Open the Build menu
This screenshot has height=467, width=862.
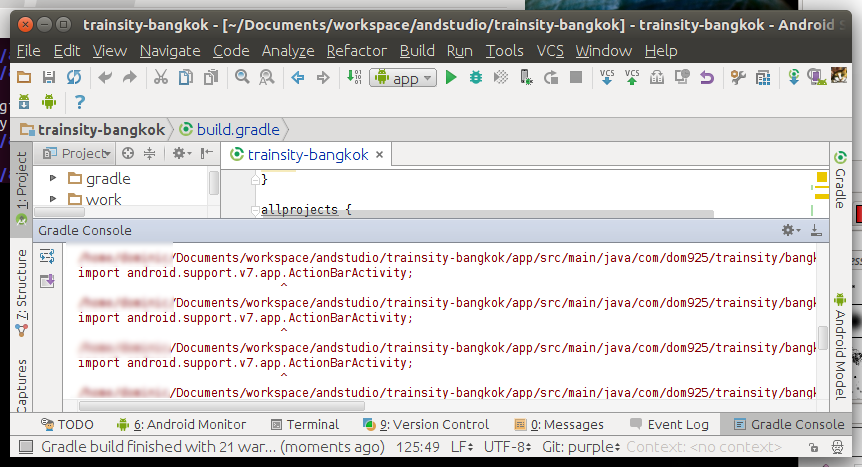coord(417,51)
